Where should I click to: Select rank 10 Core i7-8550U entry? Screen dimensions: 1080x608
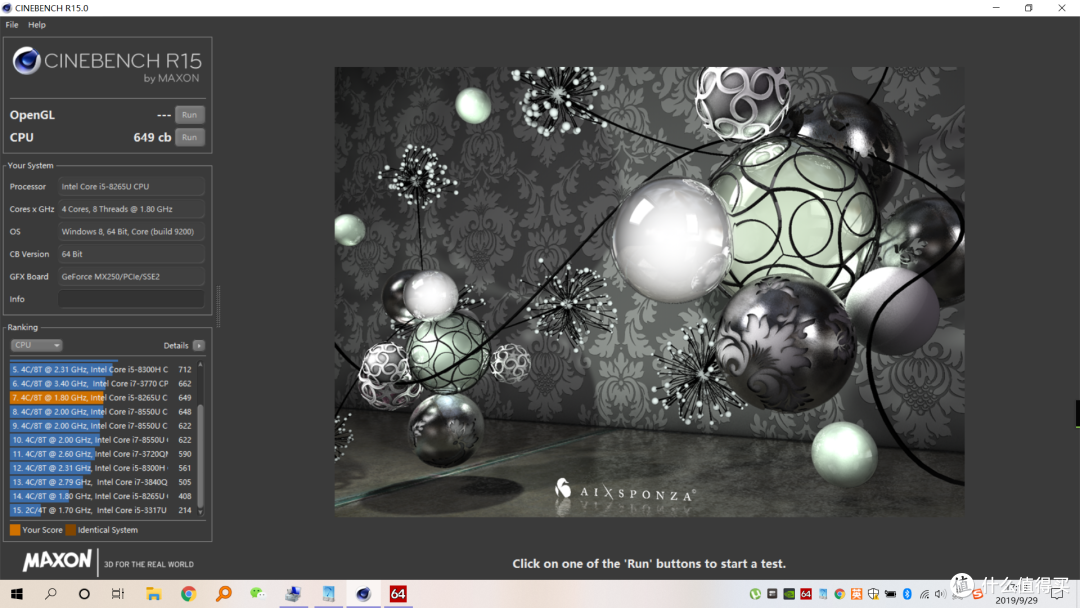102,440
